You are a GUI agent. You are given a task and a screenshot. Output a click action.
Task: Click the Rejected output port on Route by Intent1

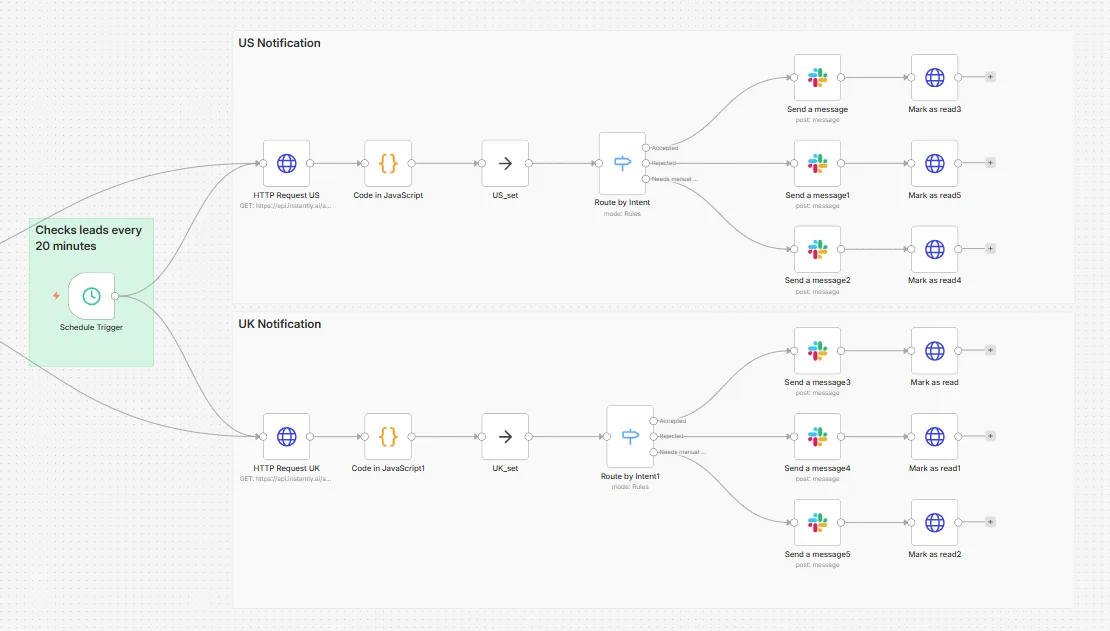pyautogui.click(x=654, y=435)
